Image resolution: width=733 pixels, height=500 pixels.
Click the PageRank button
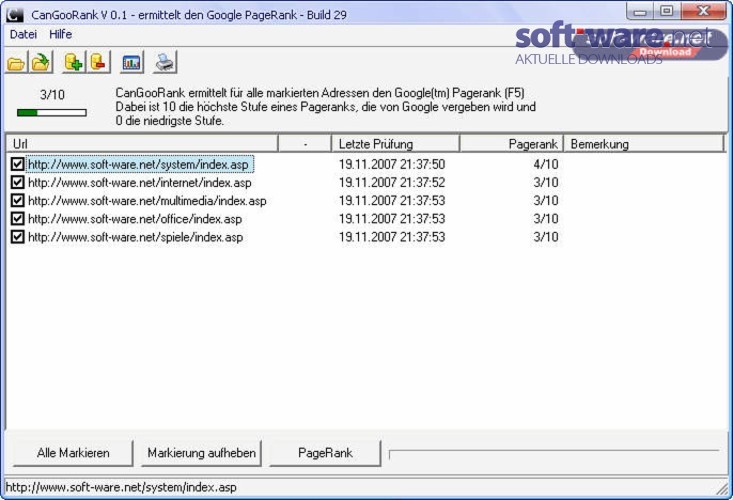pyautogui.click(x=325, y=453)
